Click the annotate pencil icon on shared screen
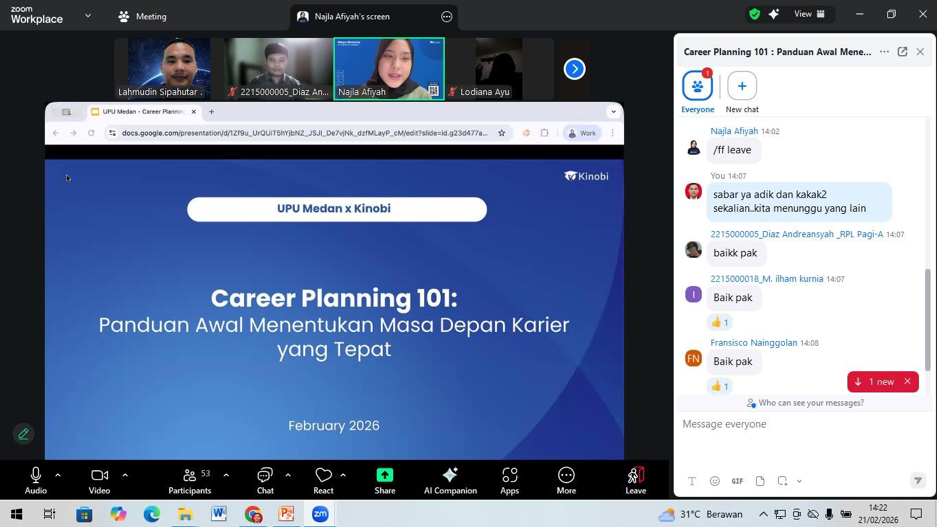This screenshot has height=527, width=937. [x=24, y=434]
